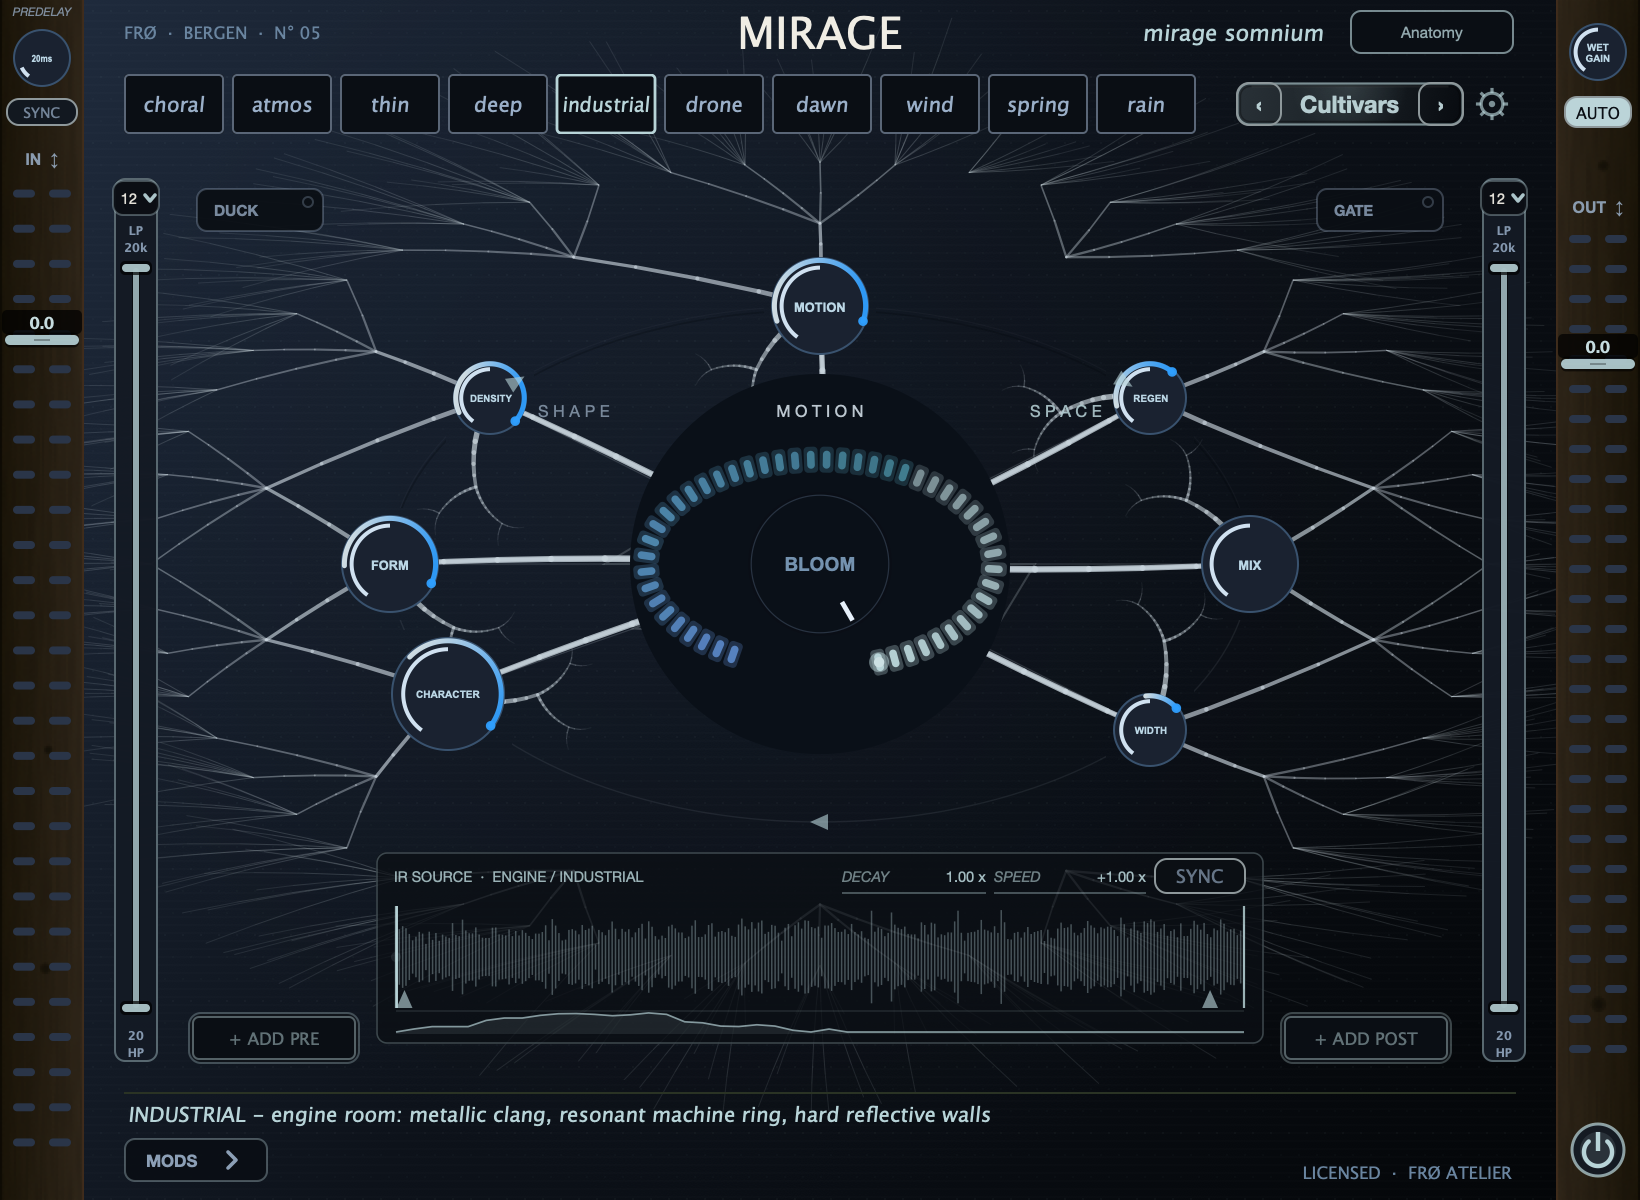Click the Density knob
Viewport: 1640px width, 1200px height.
point(490,398)
